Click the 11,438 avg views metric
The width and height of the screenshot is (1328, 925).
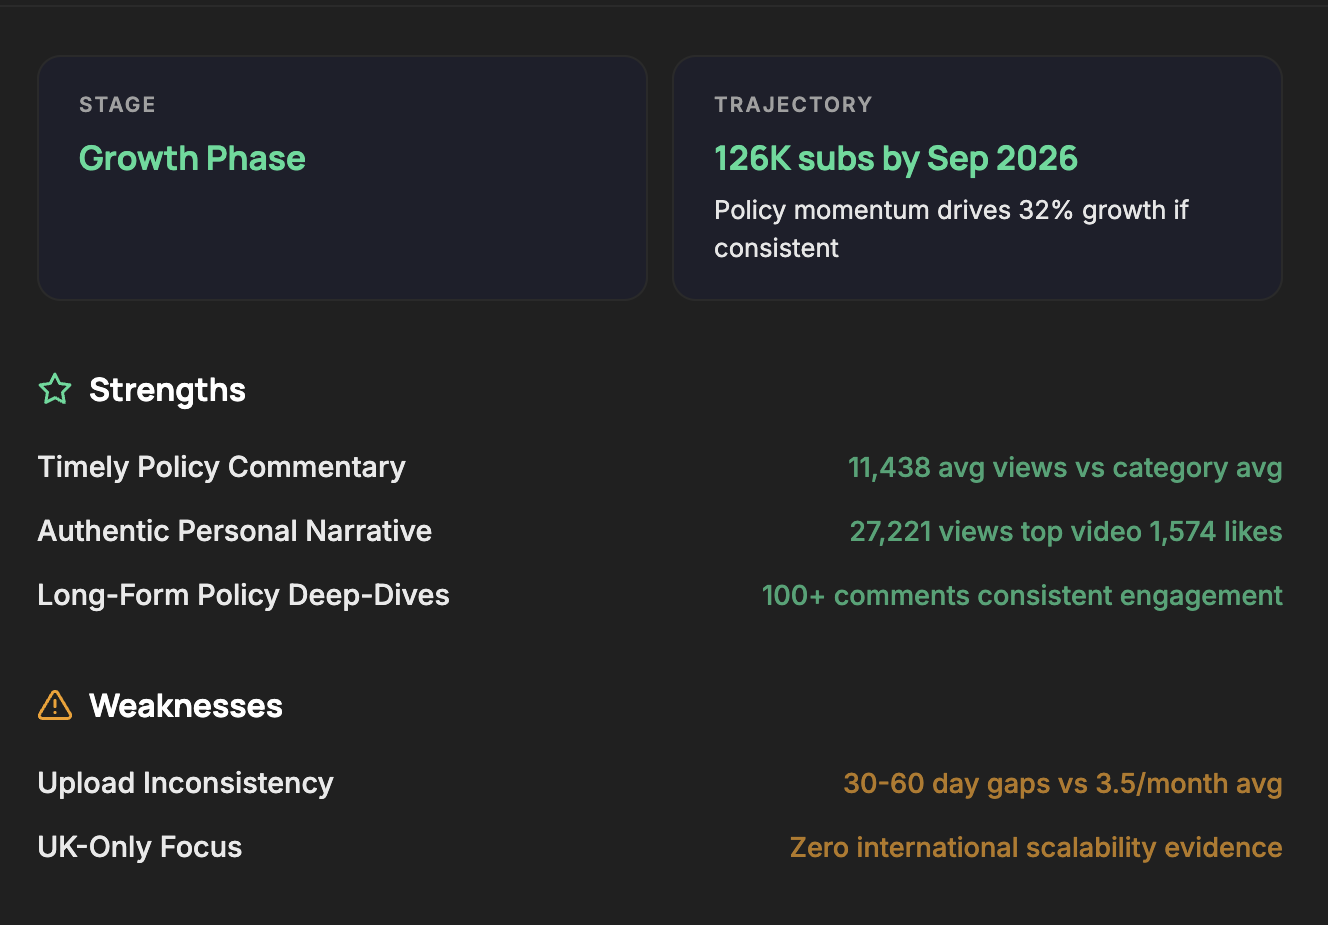tap(1064, 468)
